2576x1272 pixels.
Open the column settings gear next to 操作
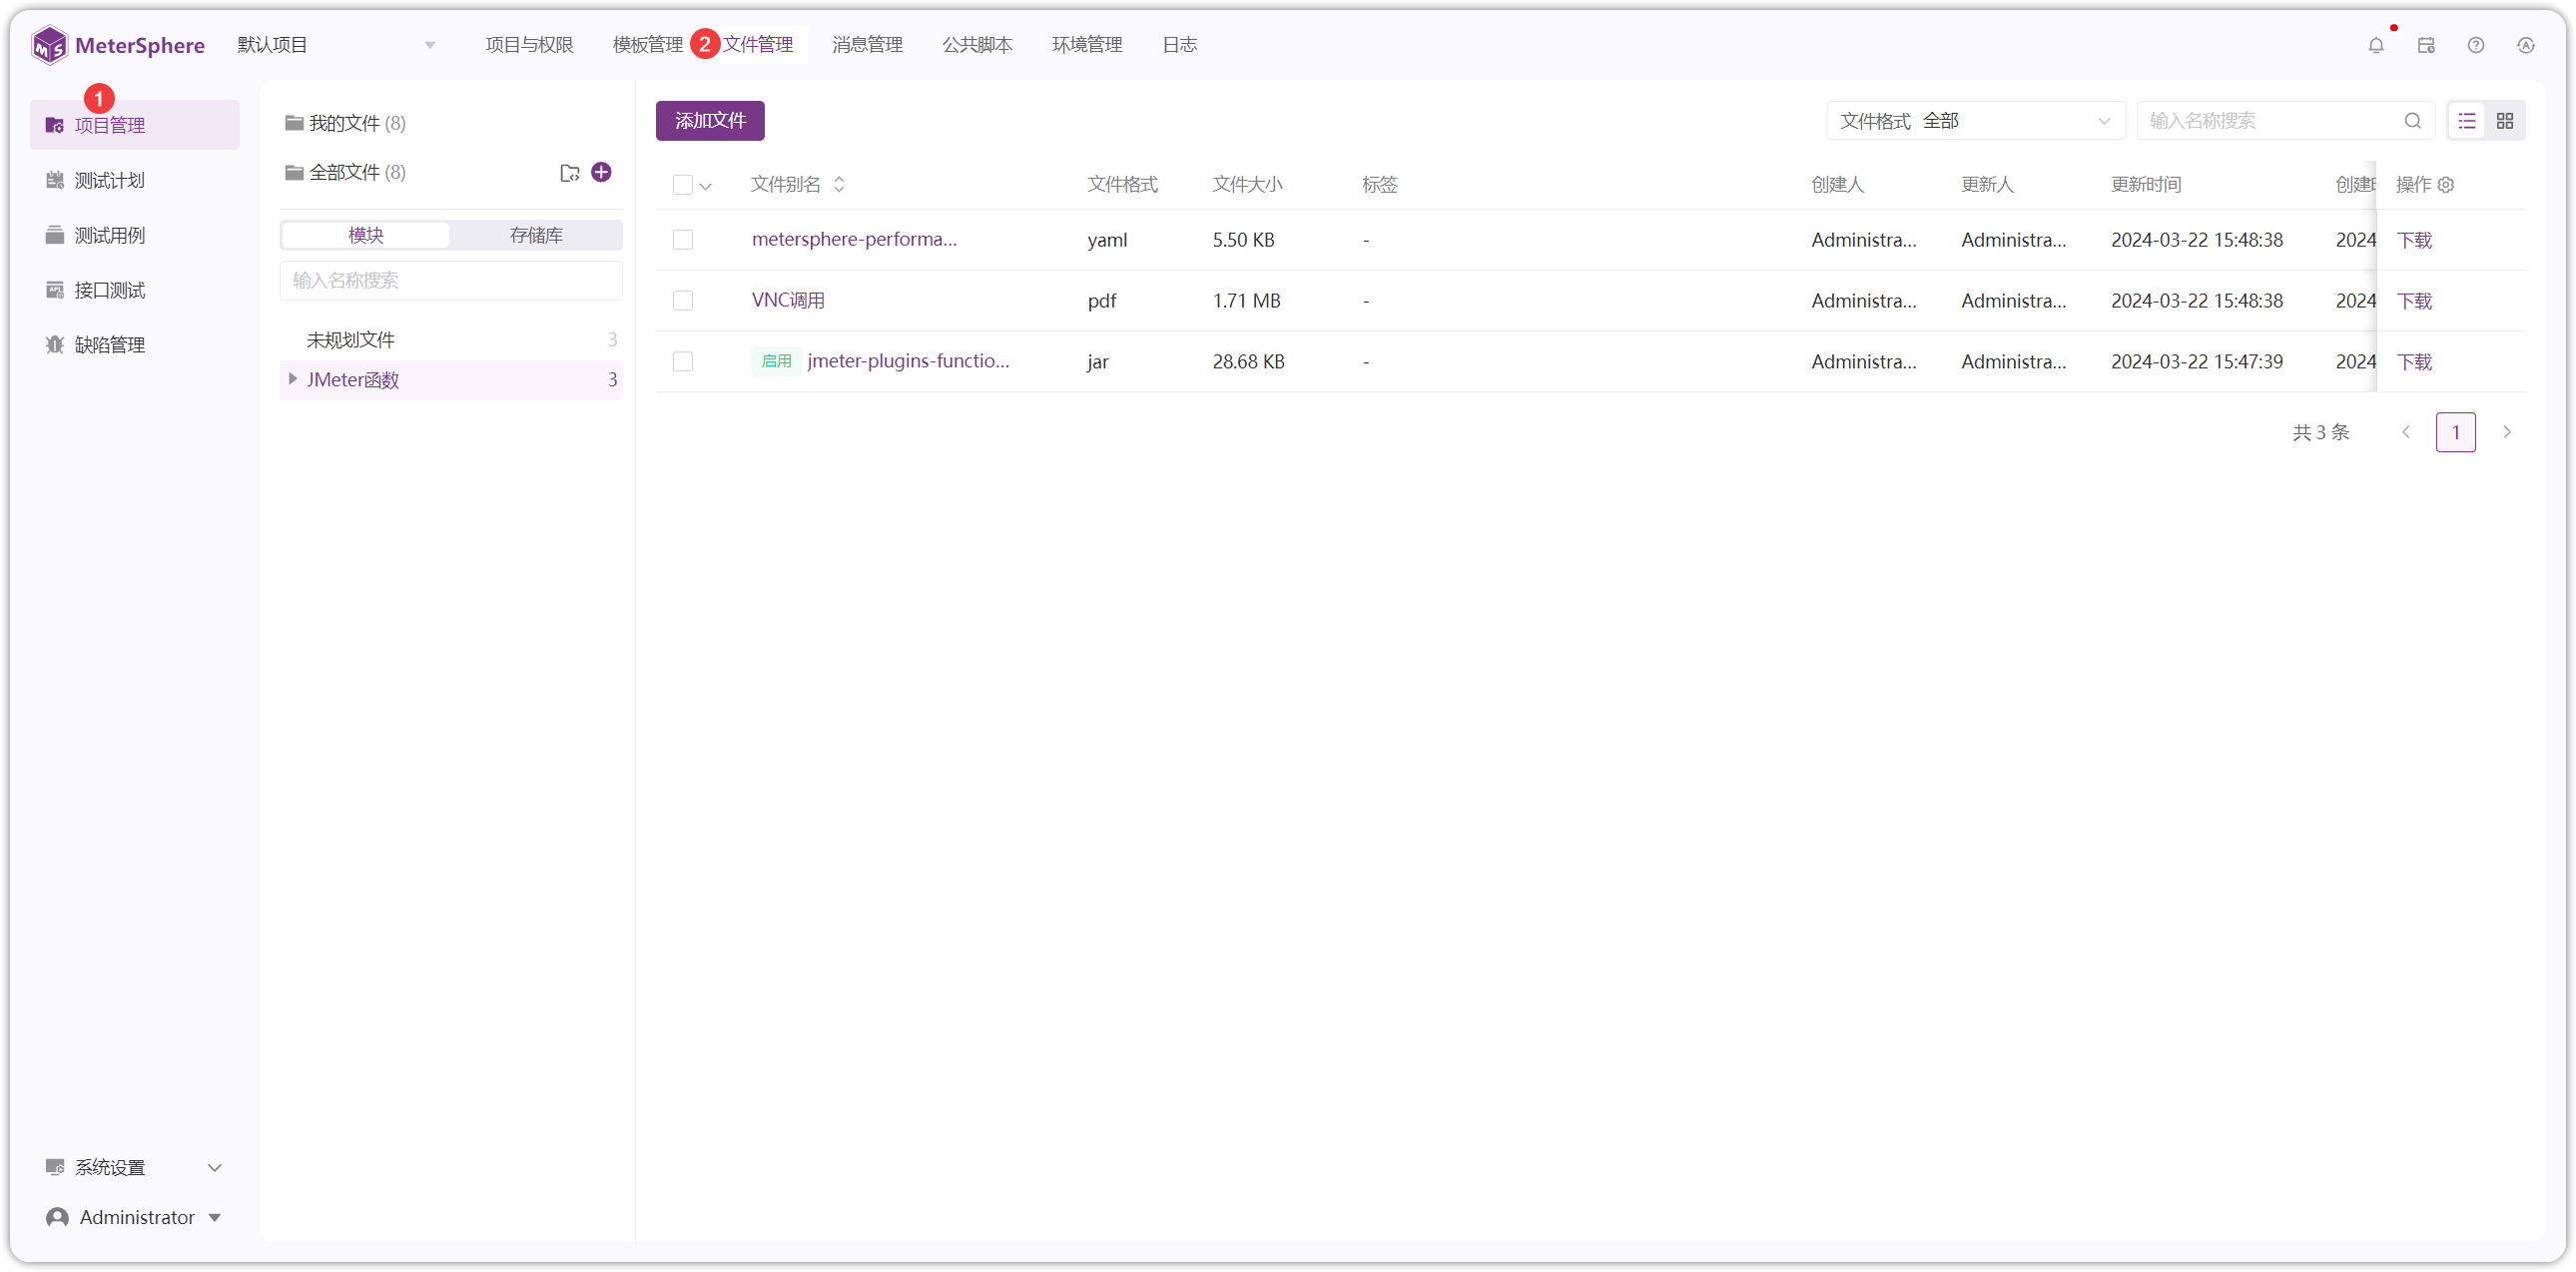point(2446,185)
